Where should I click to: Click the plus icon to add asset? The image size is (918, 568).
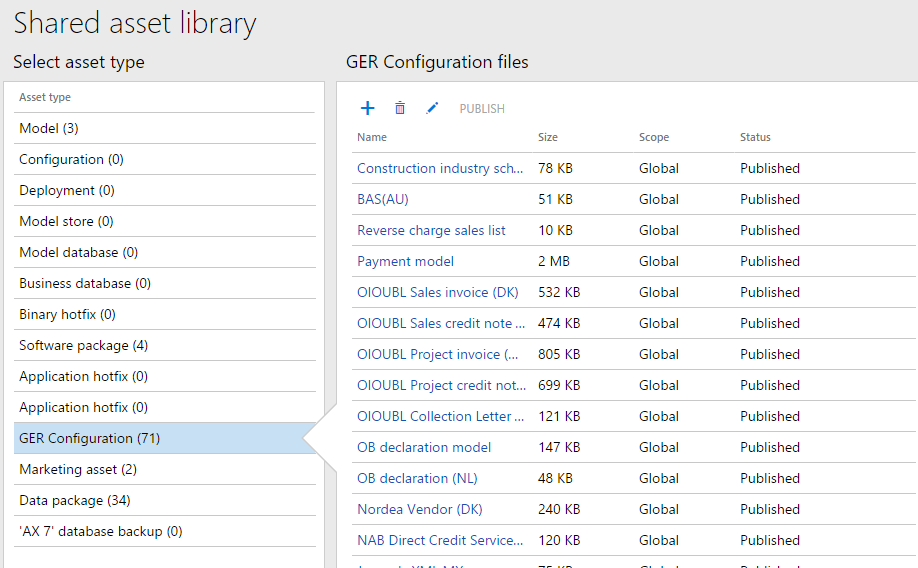coord(367,108)
